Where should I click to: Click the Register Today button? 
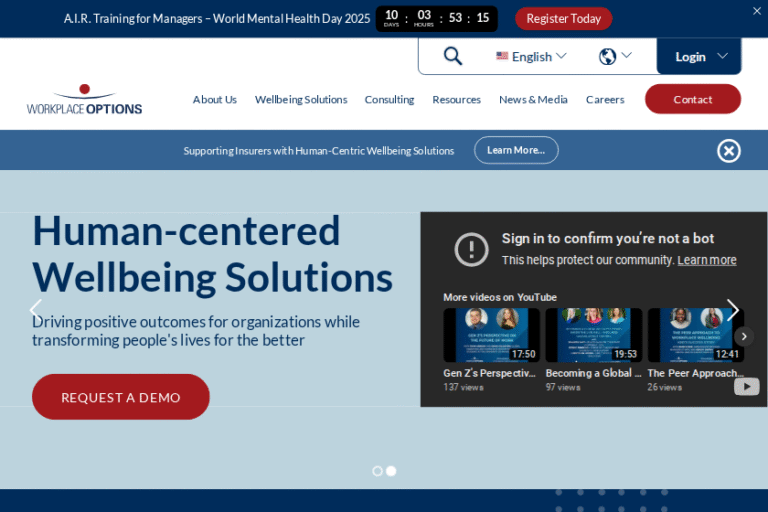click(x=563, y=18)
